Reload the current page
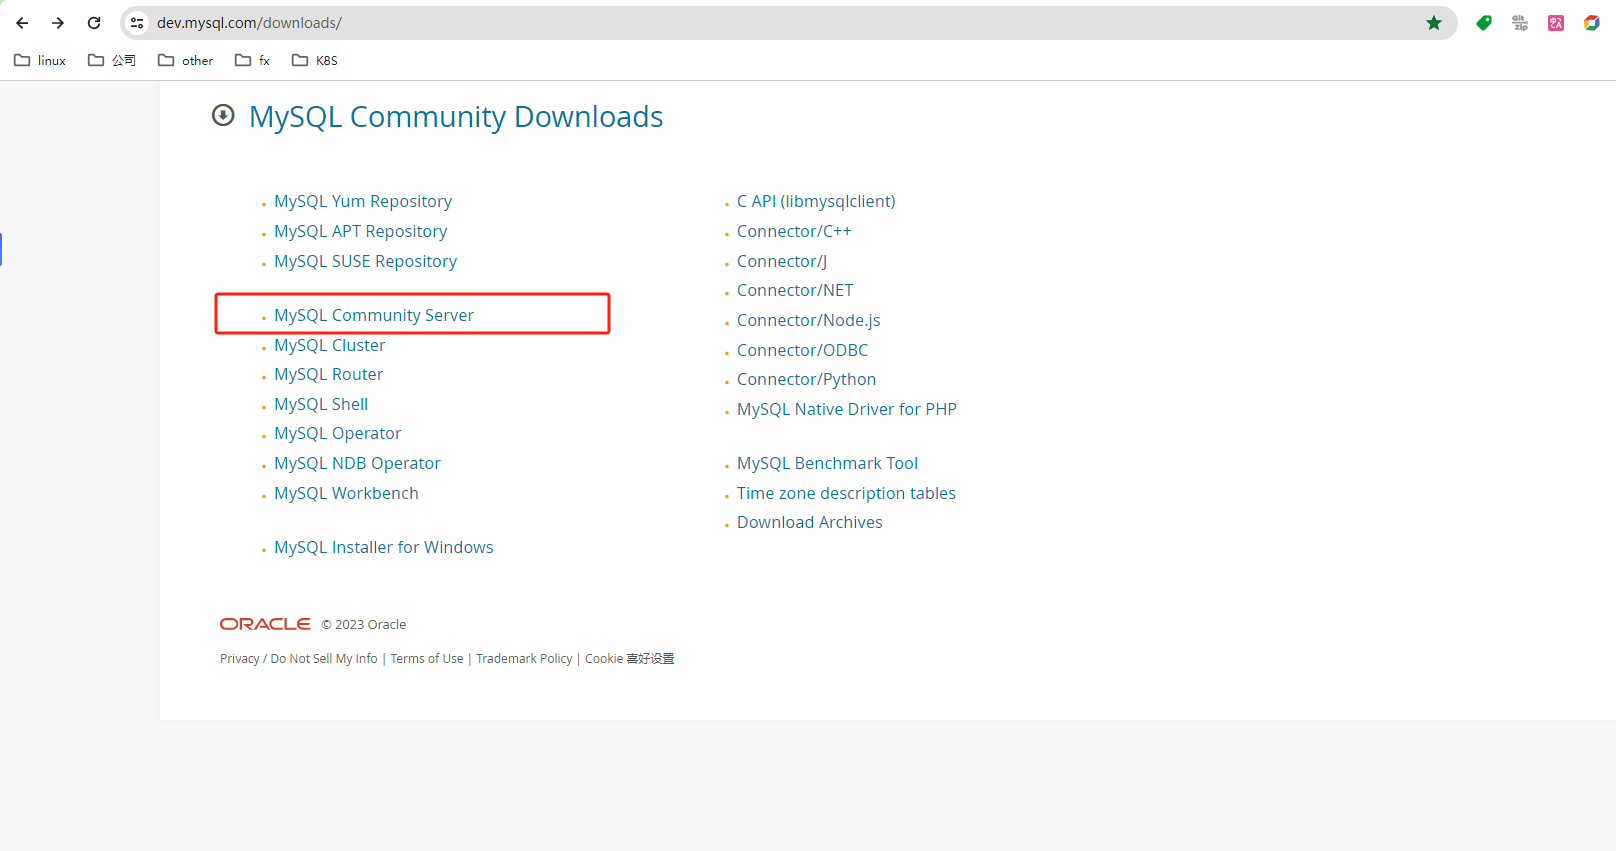 click(x=94, y=23)
